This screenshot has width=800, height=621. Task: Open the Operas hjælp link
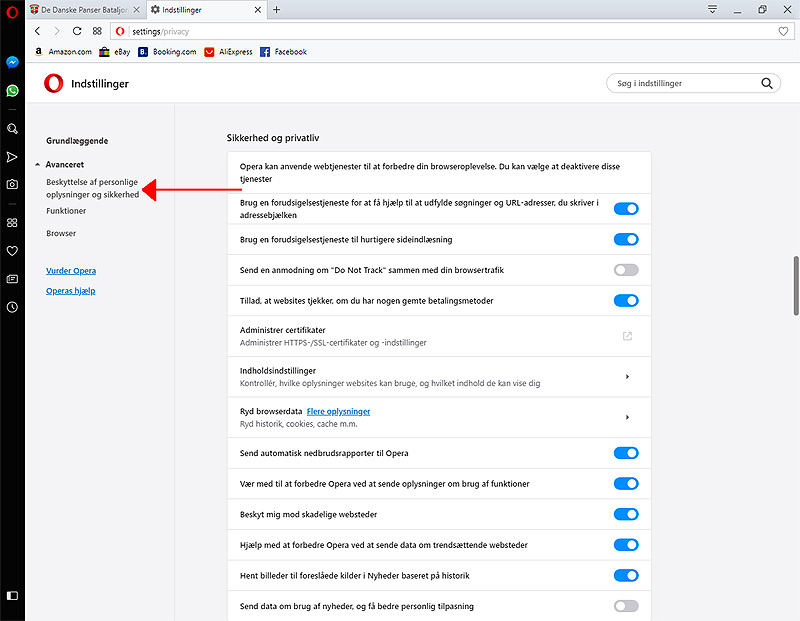click(70, 291)
